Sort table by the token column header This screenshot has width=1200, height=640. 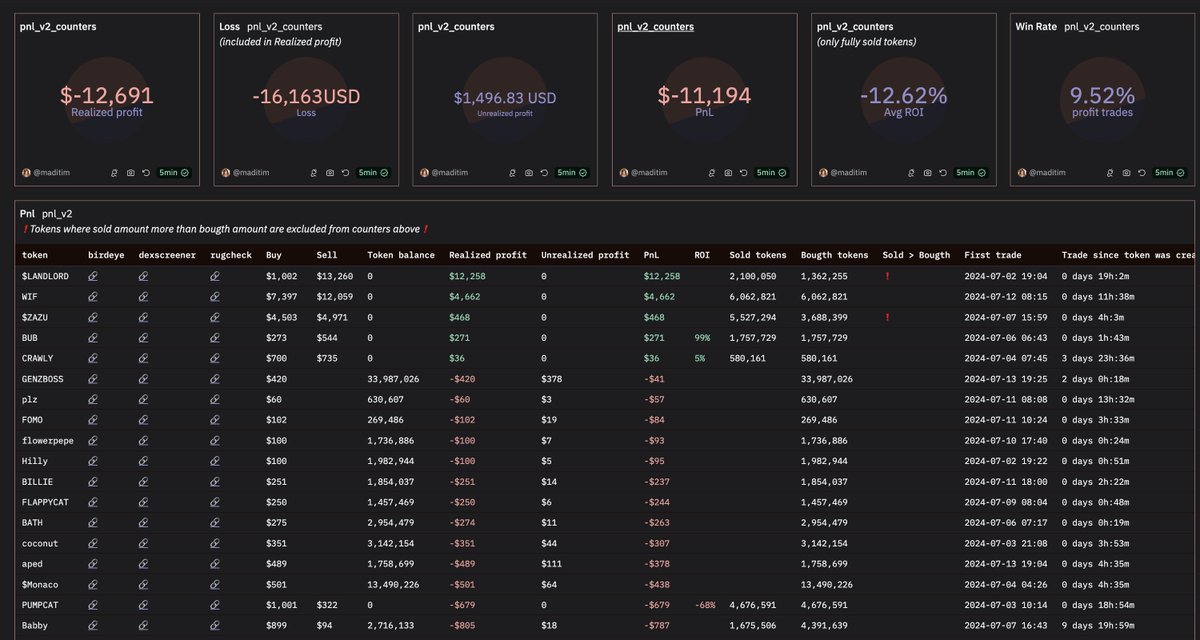point(34,255)
